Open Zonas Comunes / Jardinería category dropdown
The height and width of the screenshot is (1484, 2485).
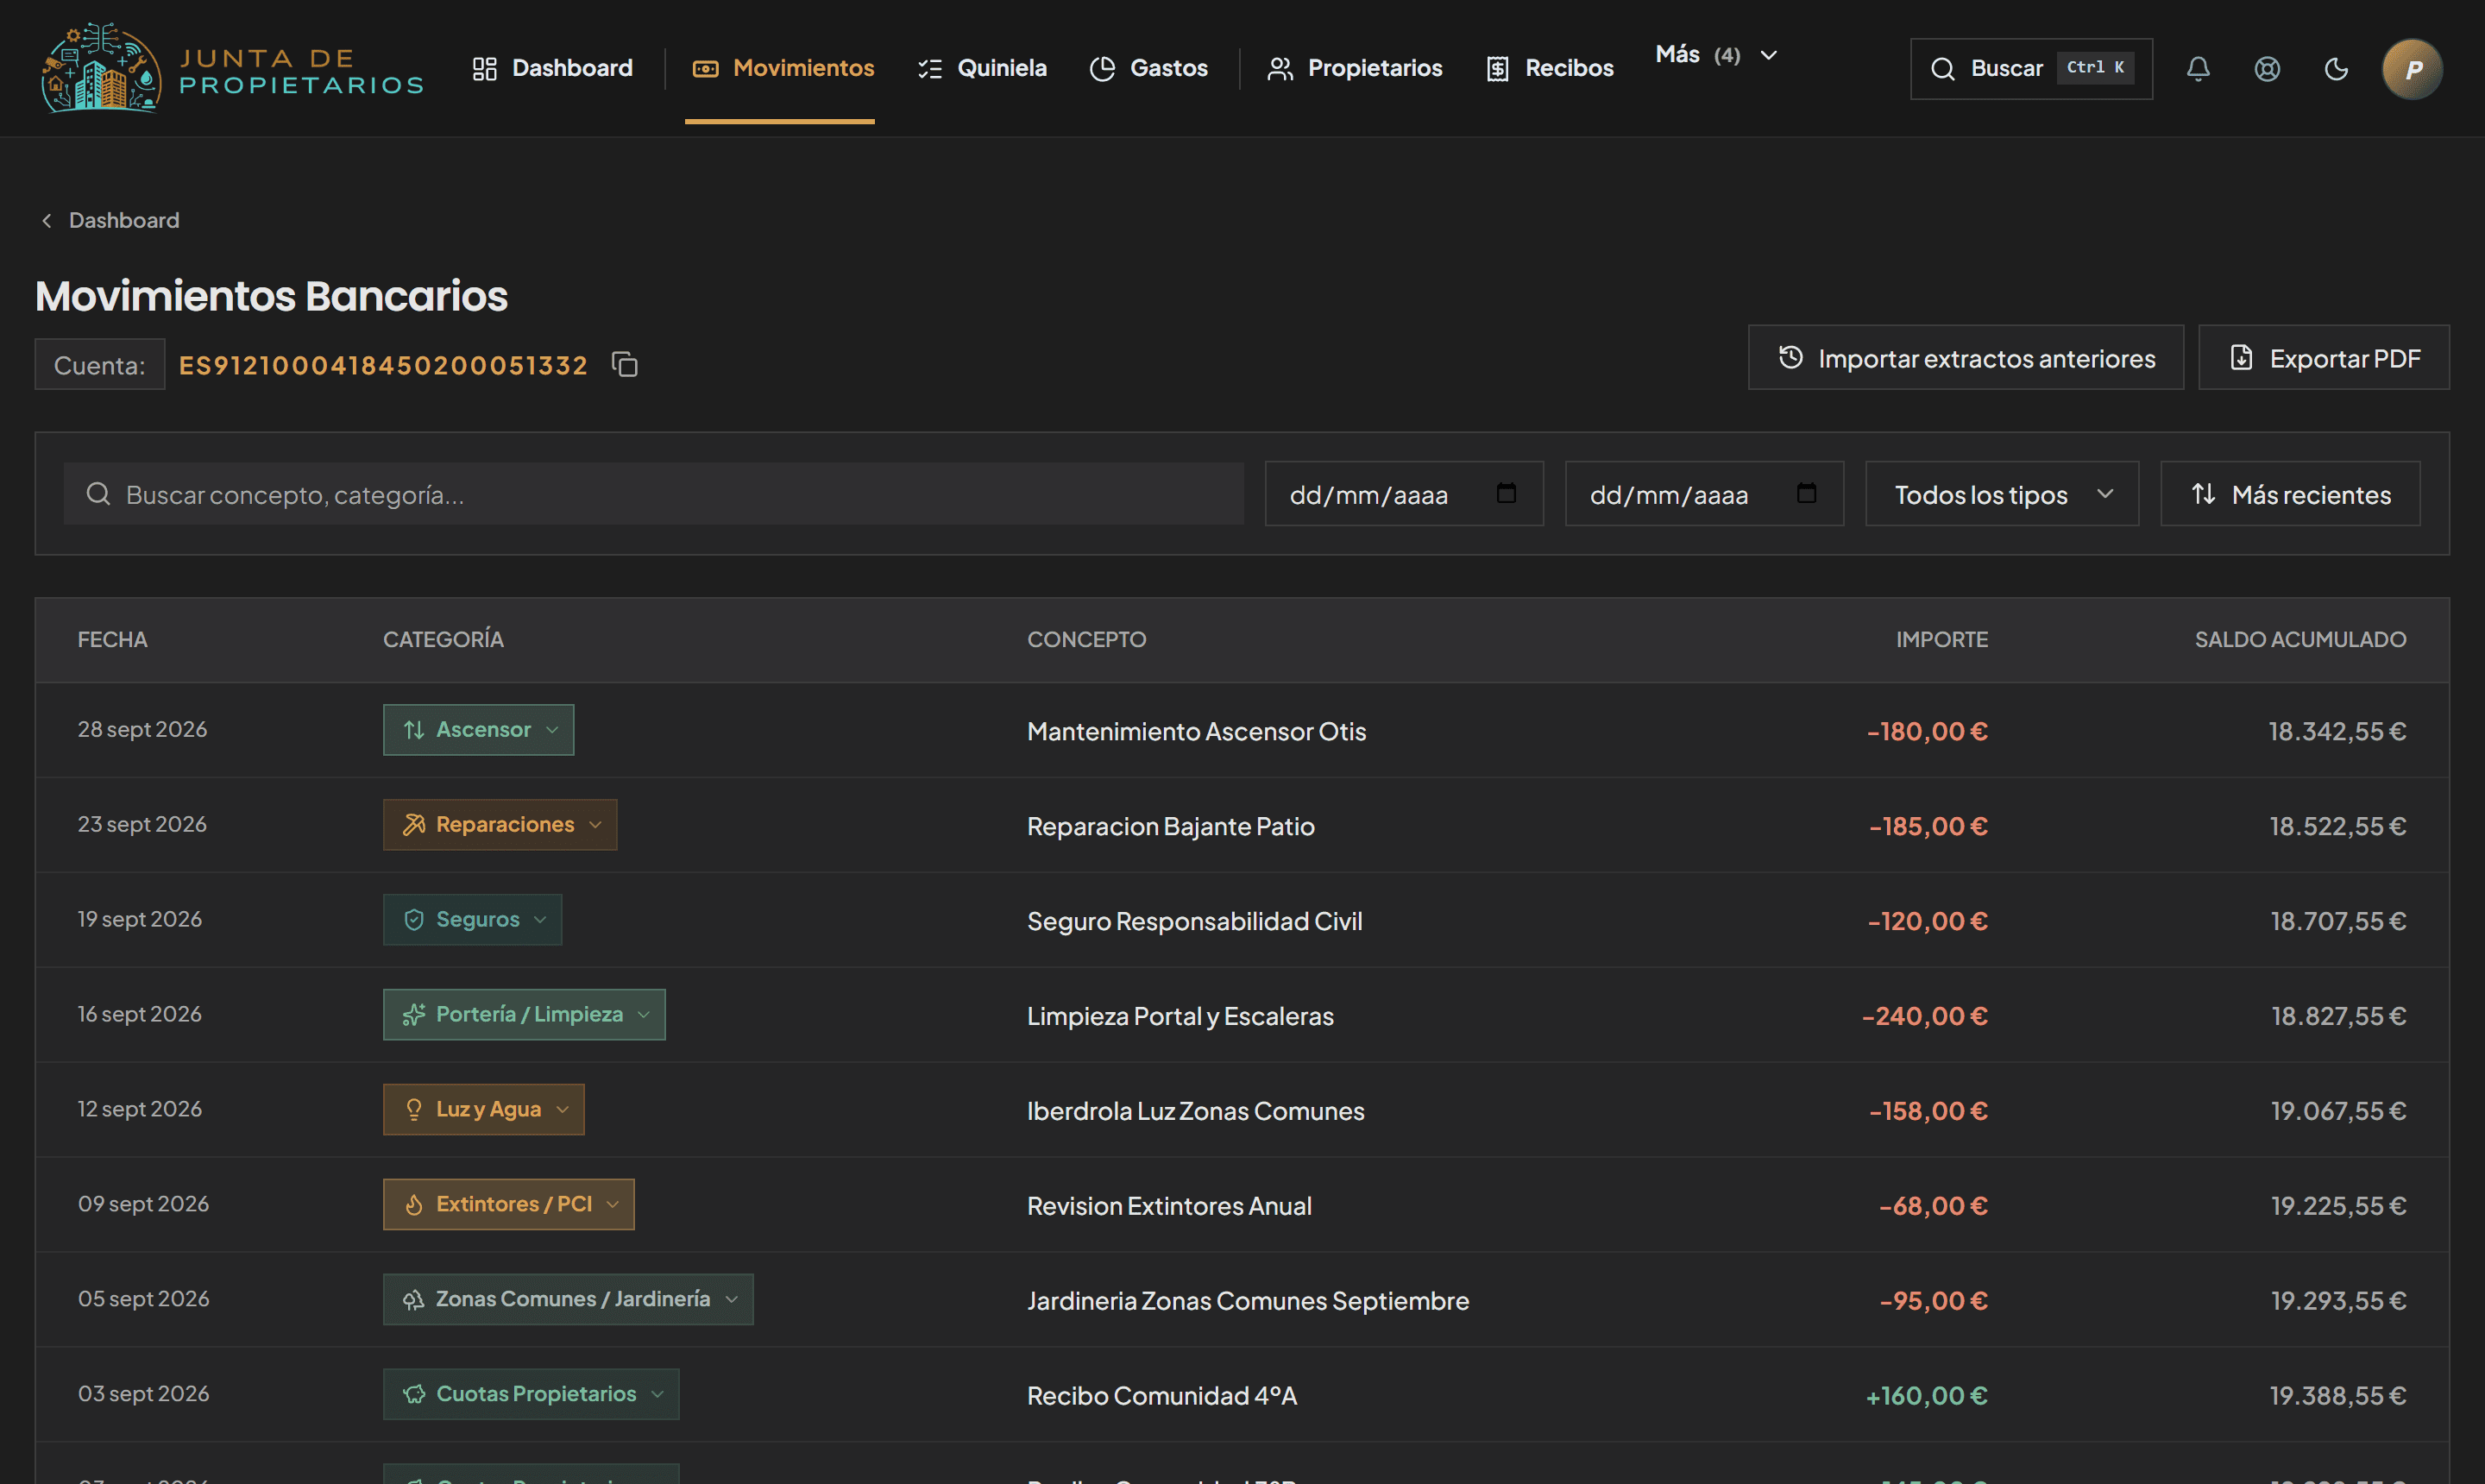coord(568,1299)
